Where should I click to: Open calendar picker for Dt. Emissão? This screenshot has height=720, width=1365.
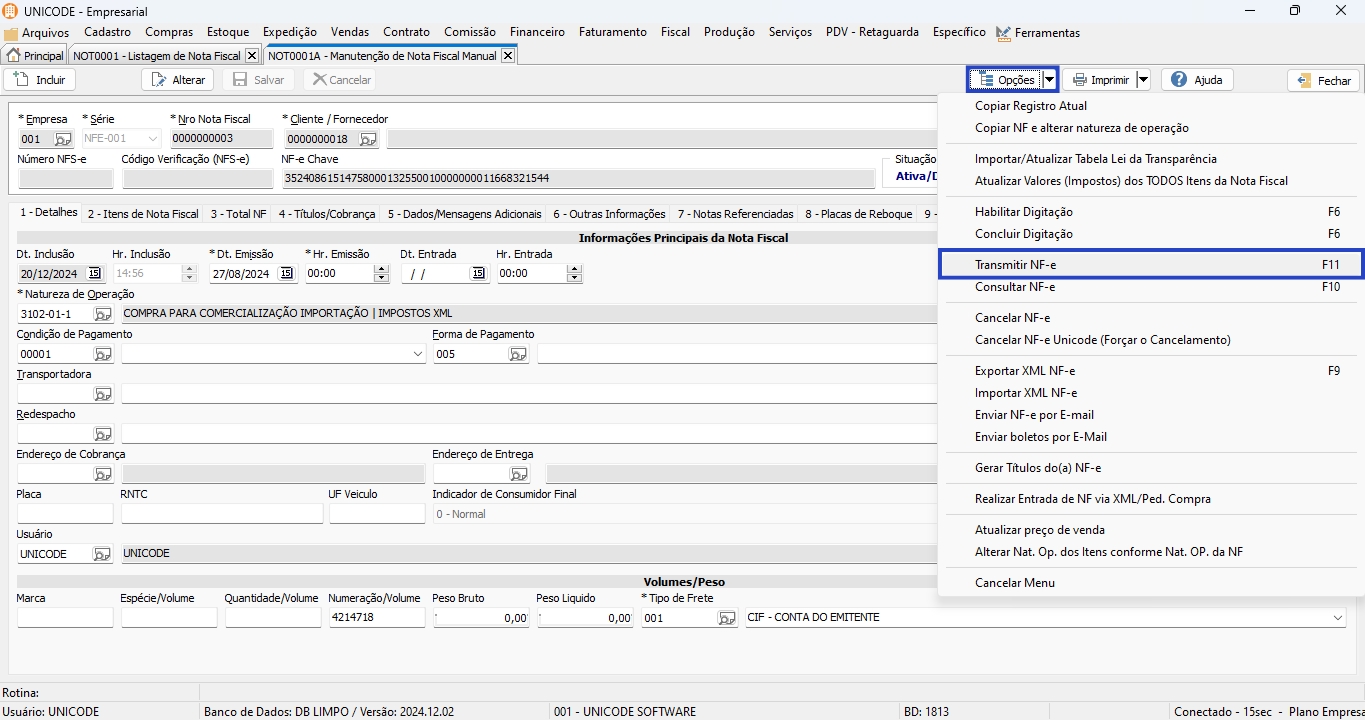tap(286, 273)
